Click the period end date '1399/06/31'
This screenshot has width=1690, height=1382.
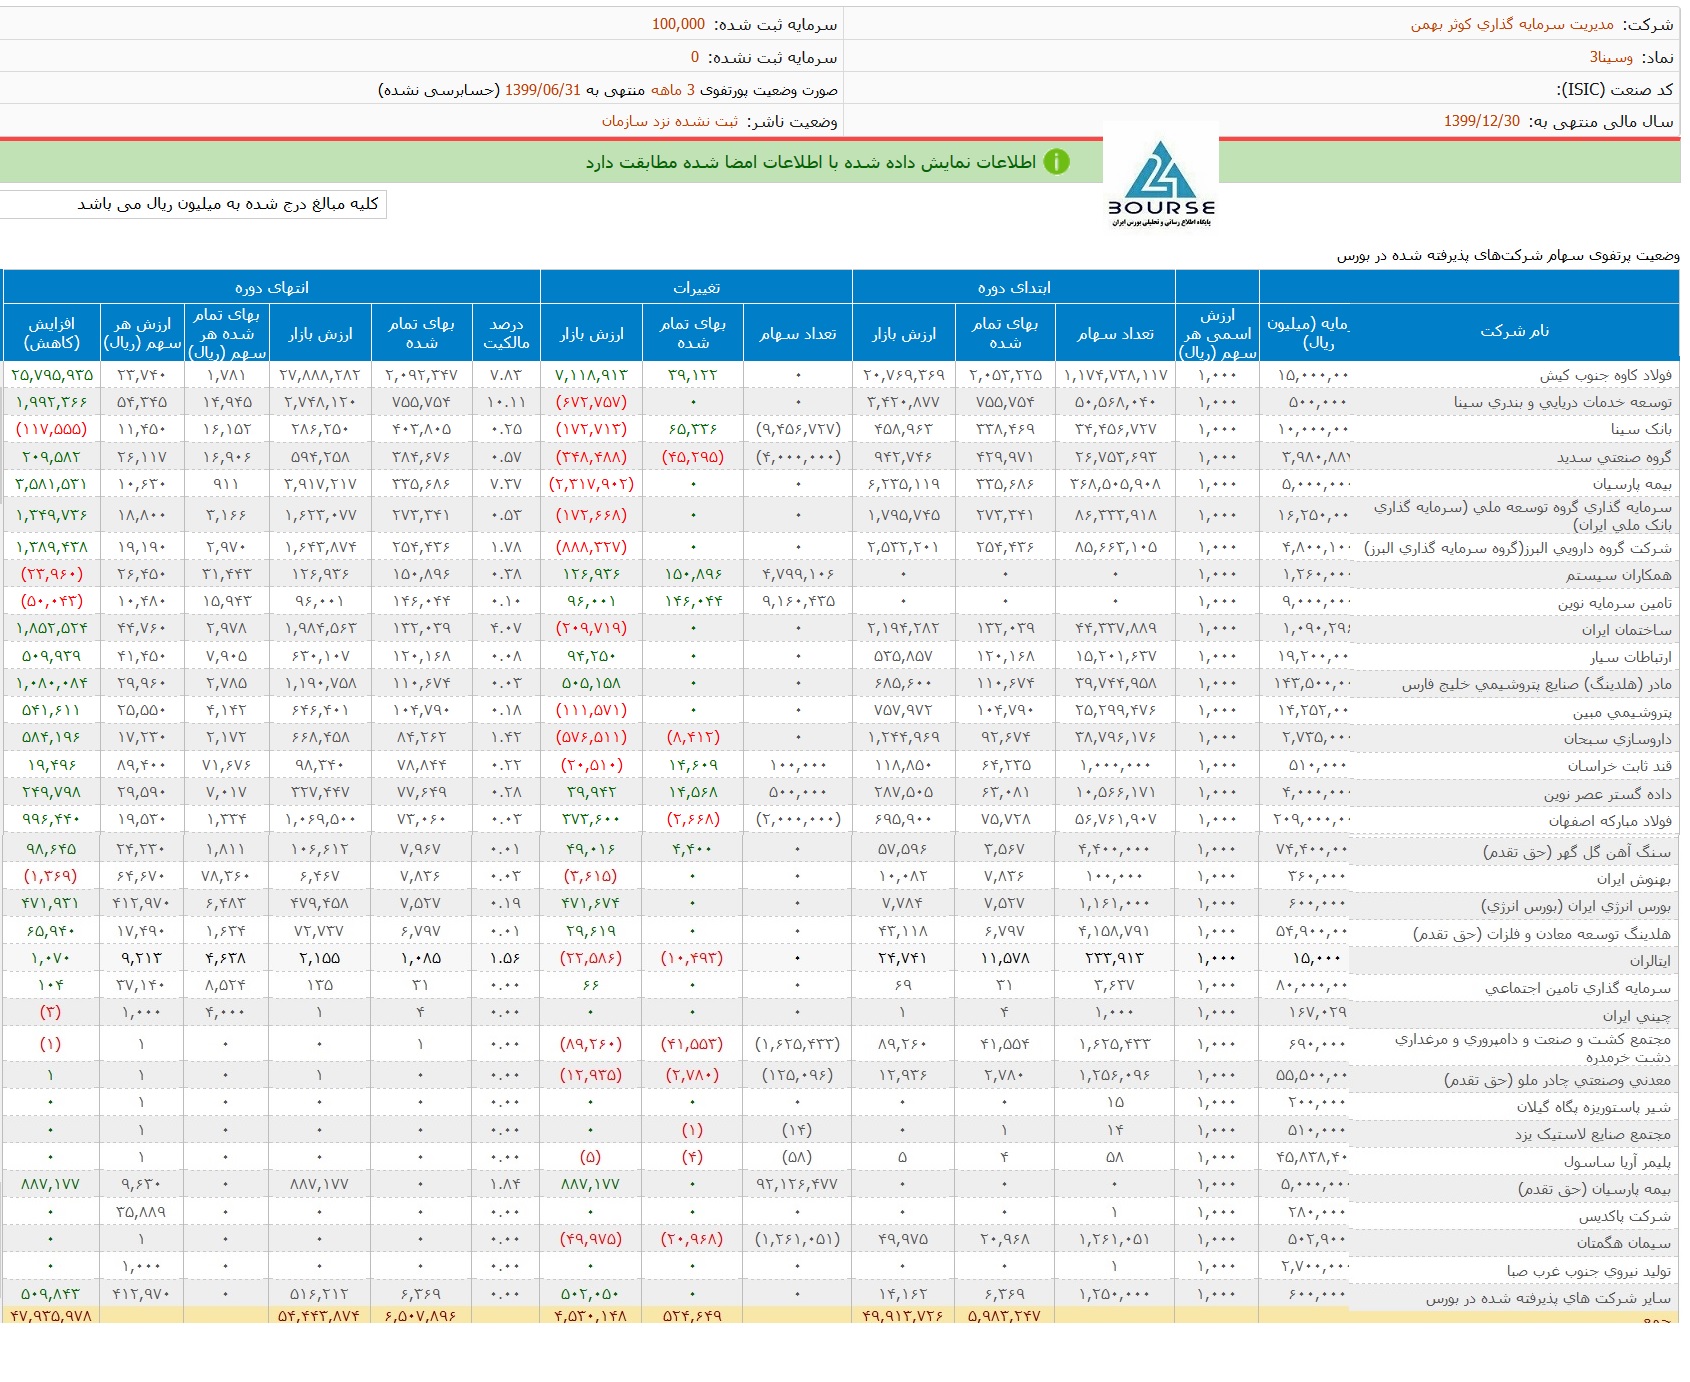tap(542, 90)
